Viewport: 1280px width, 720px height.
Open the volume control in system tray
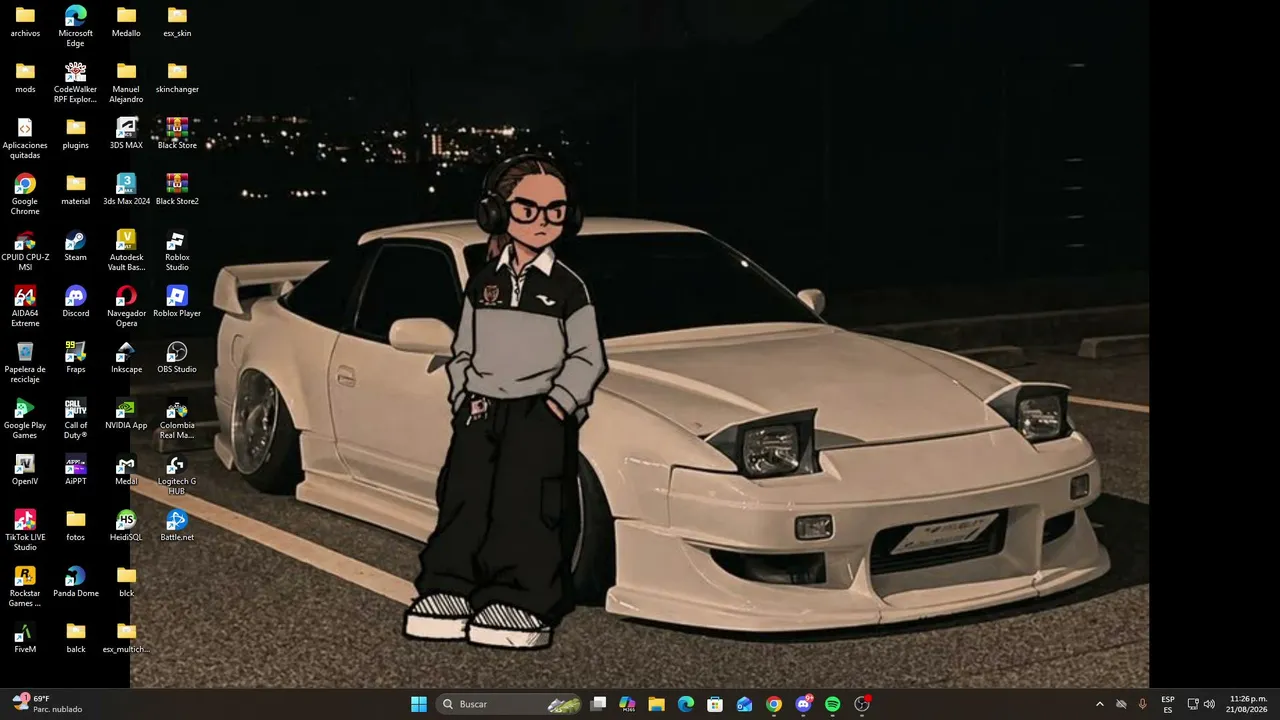point(1209,704)
